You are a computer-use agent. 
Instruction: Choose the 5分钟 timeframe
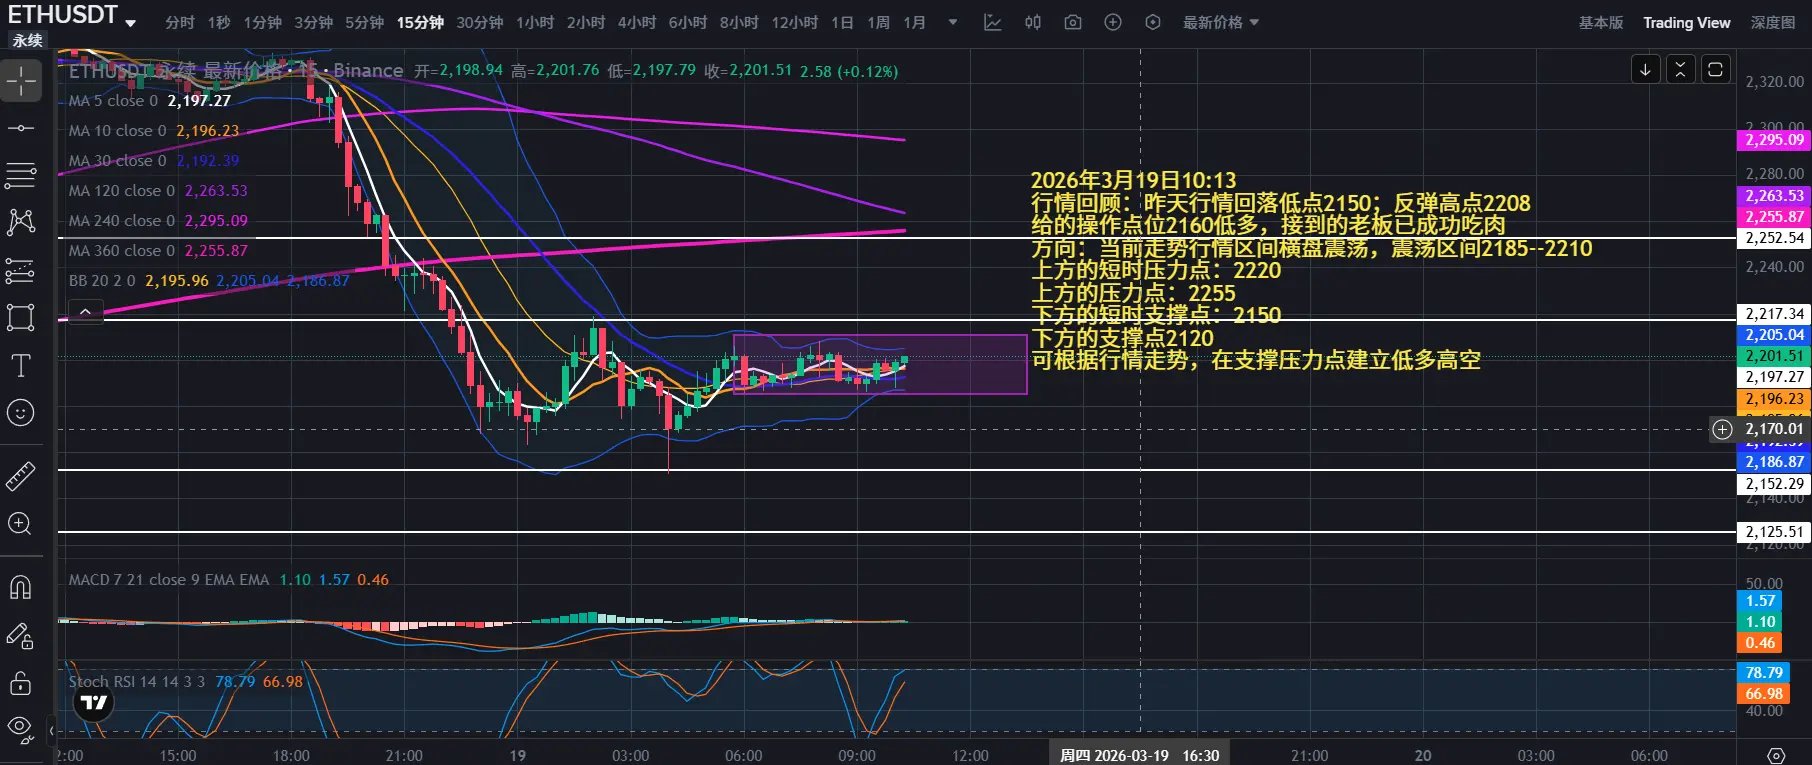pyautogui.click(x=365, y=22)
